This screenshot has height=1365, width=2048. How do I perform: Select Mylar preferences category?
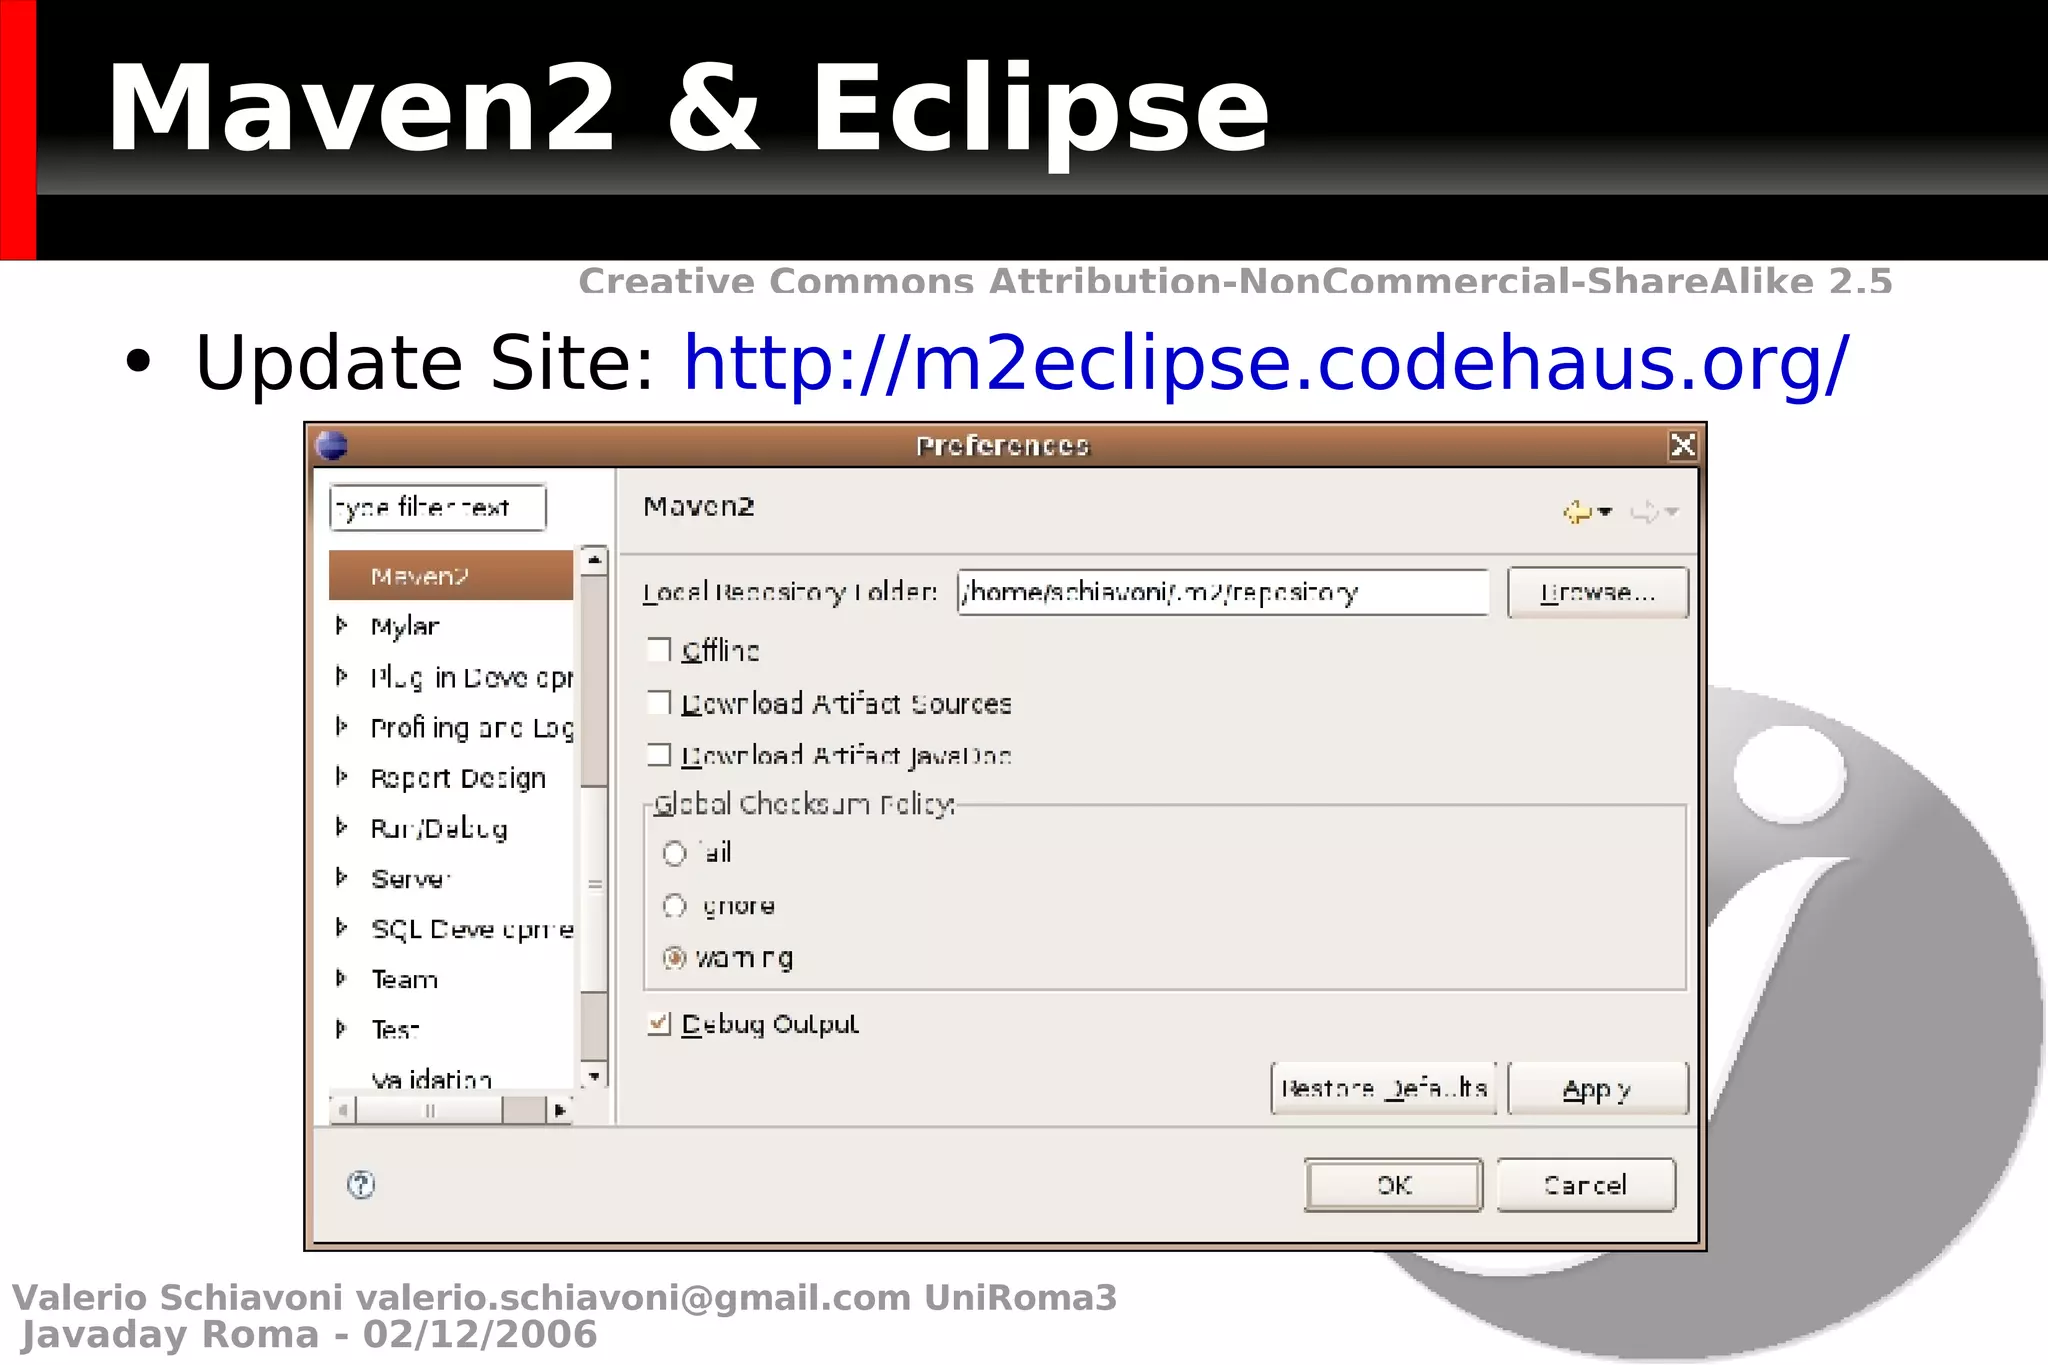[x=404, y=627]
